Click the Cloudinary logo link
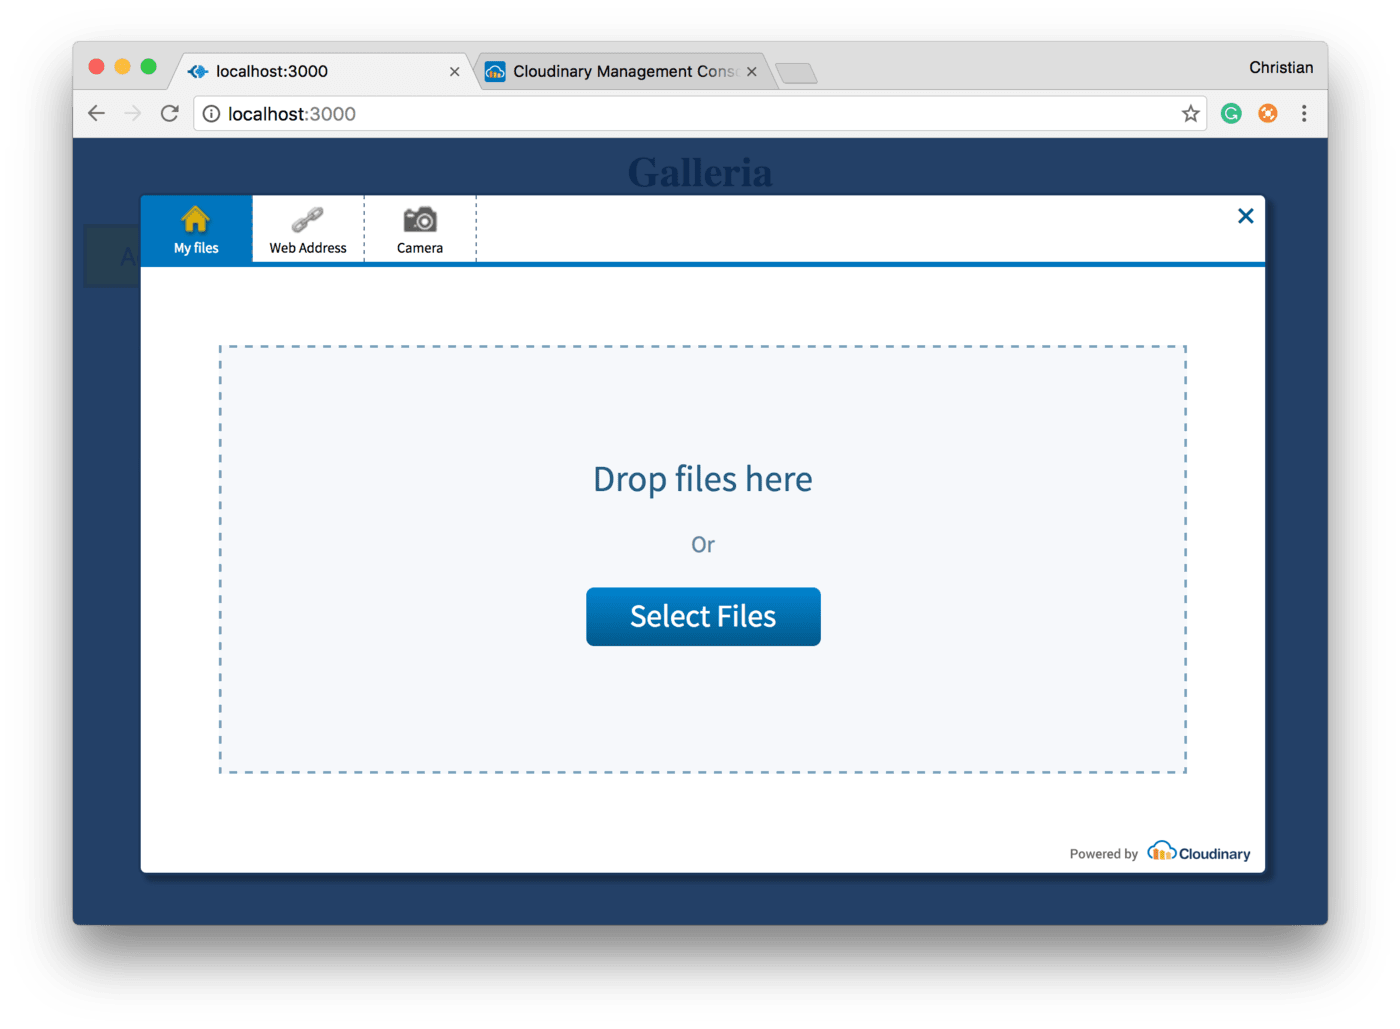The width and height of the screenshot is (1400, 1029). click(1199, 853)
